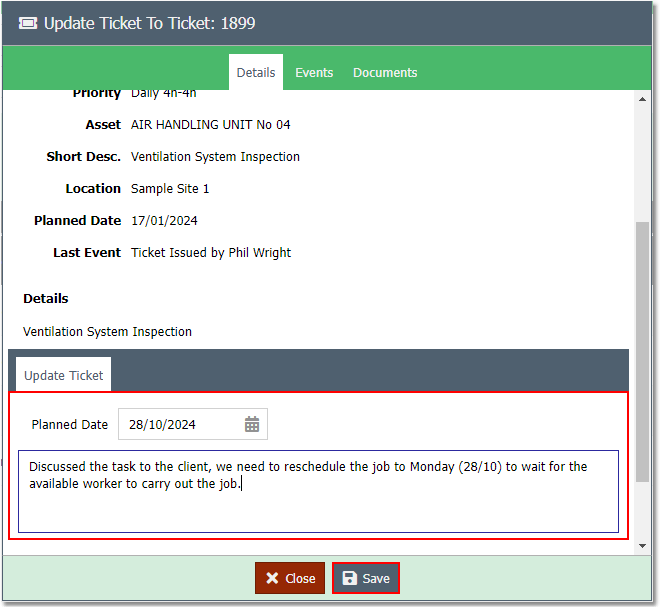Click the Short Desc. label
Image resolution: width=660 pixels, height=609 pixels.
[x=83, y=157]
